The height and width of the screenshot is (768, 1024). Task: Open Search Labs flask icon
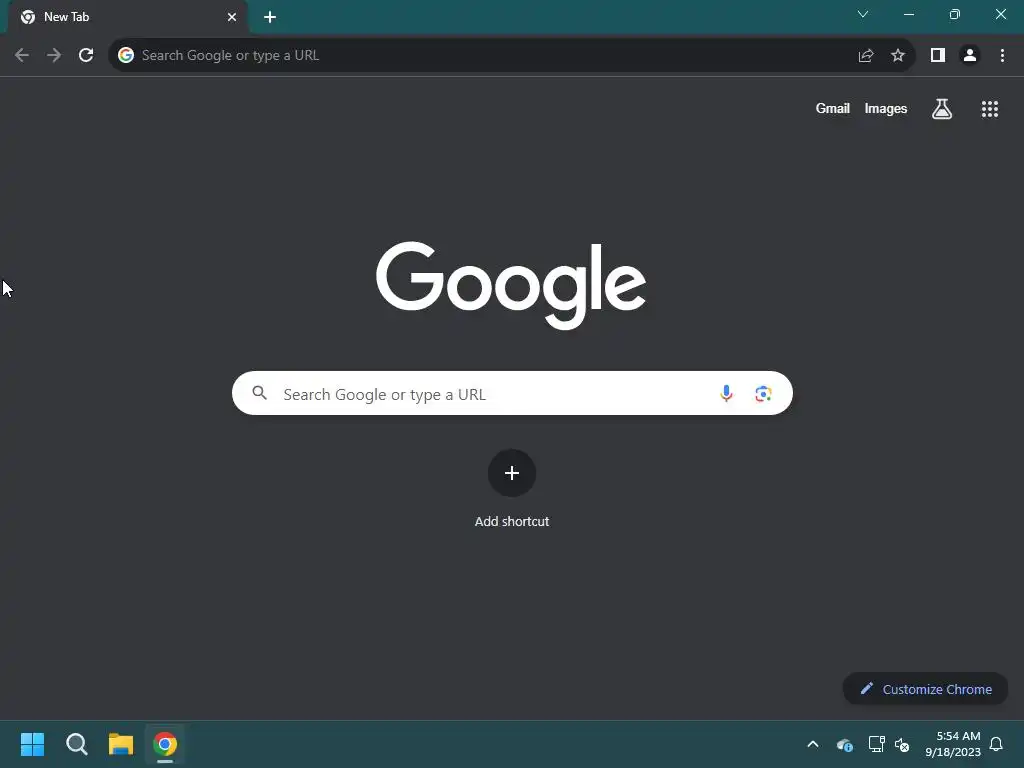[x=942, y=109]
